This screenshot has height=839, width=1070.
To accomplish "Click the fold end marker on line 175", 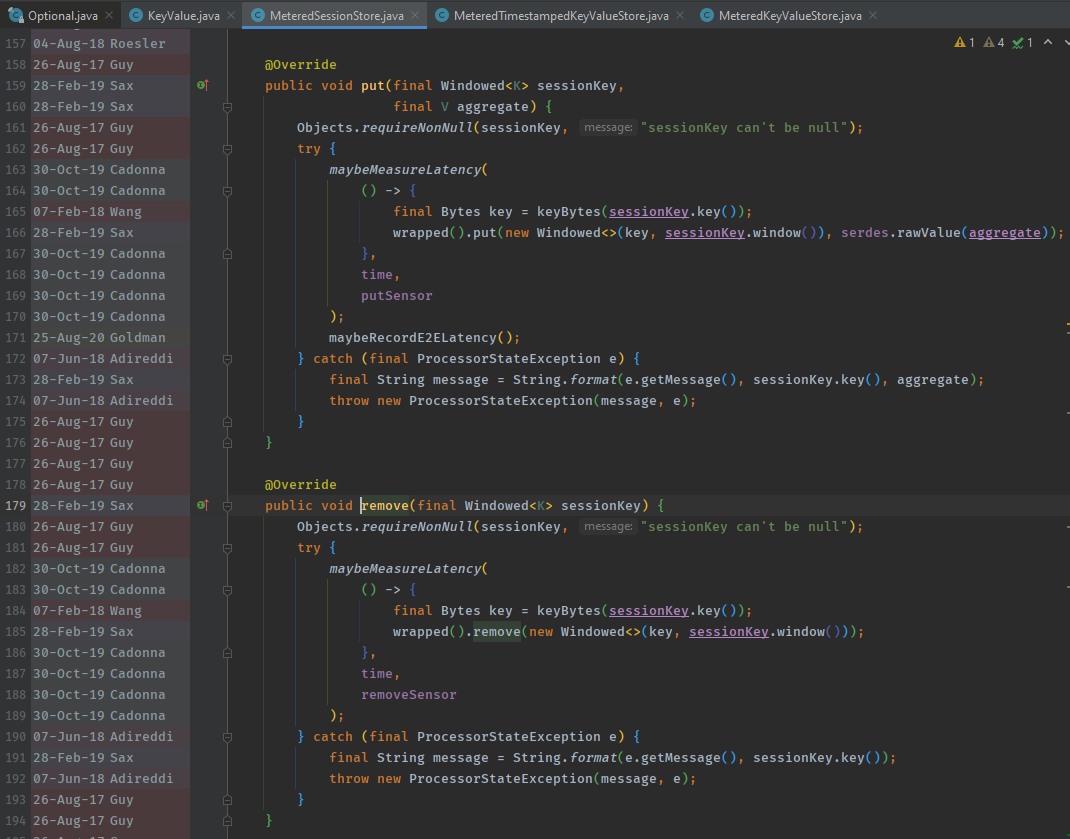I will tap(227, 422).
